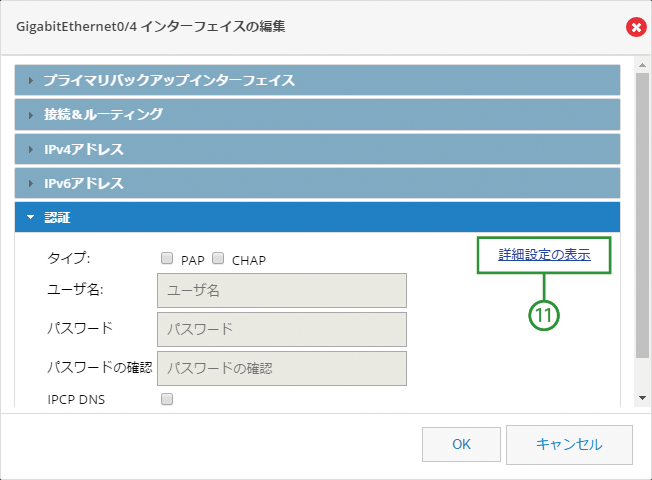Click the scrollbar down arrow
This screenshot has width=652, height=480.
point(642,398)
